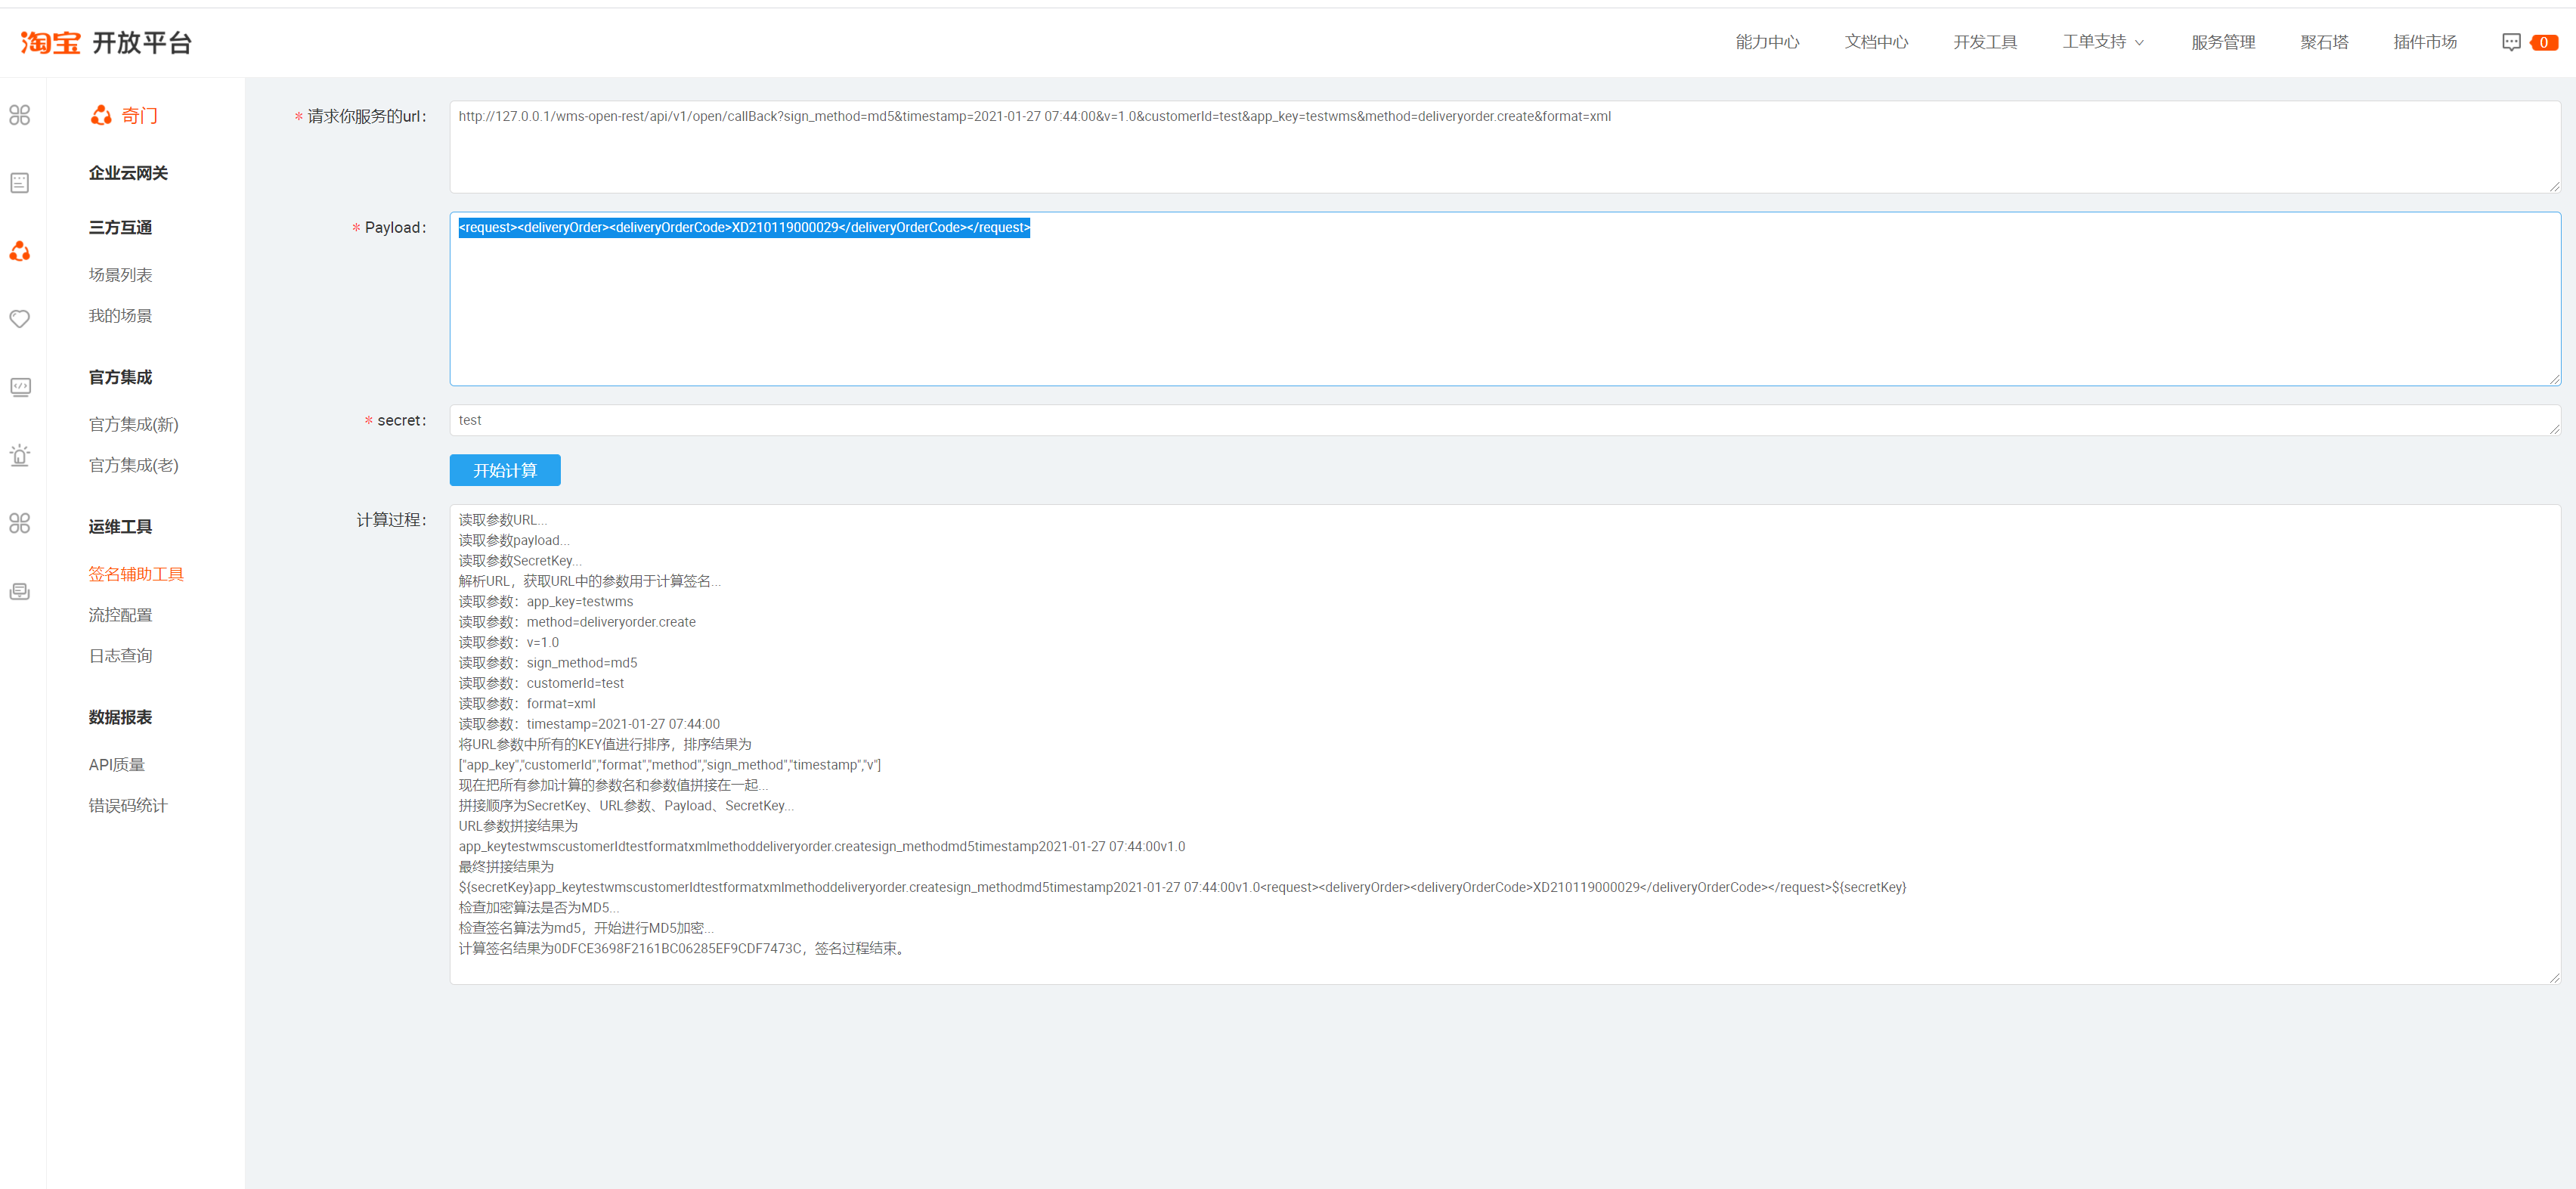This screenshot has height=1189, width=2576.
Task: Open the message notification icon
Action: pos(2511,42)
